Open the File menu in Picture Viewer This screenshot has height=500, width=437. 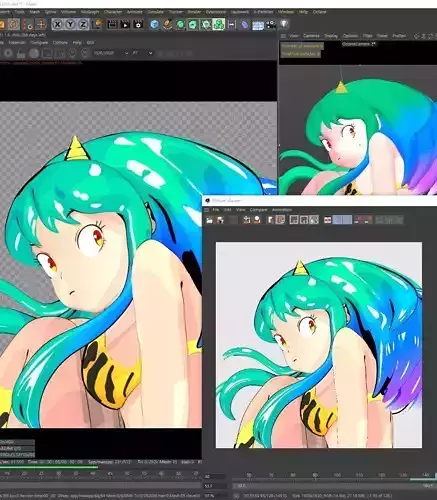tap(216, 210)
